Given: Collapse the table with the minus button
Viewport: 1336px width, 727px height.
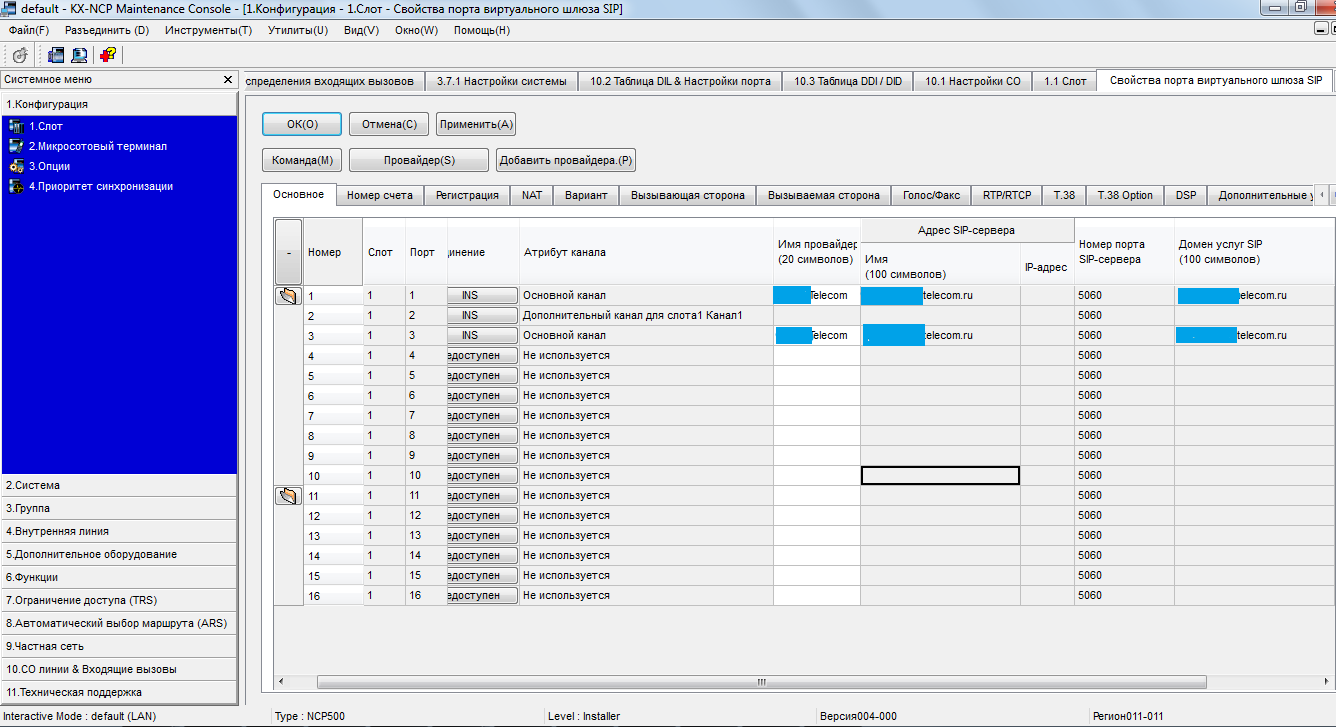Looking at the screenshot, I should 288,253.
